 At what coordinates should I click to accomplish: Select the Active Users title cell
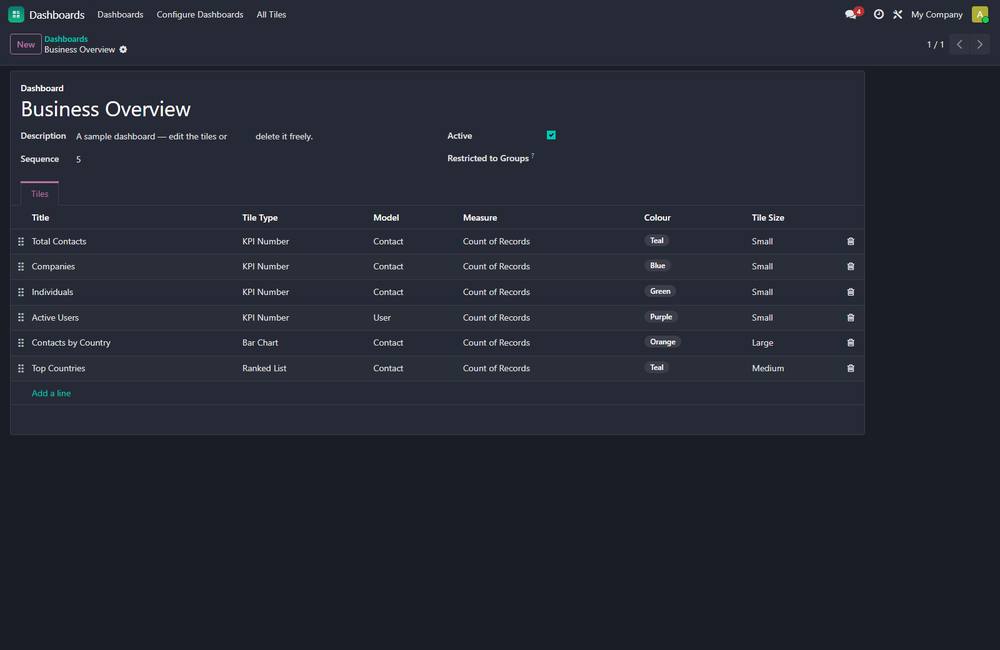tap(55, 318)
